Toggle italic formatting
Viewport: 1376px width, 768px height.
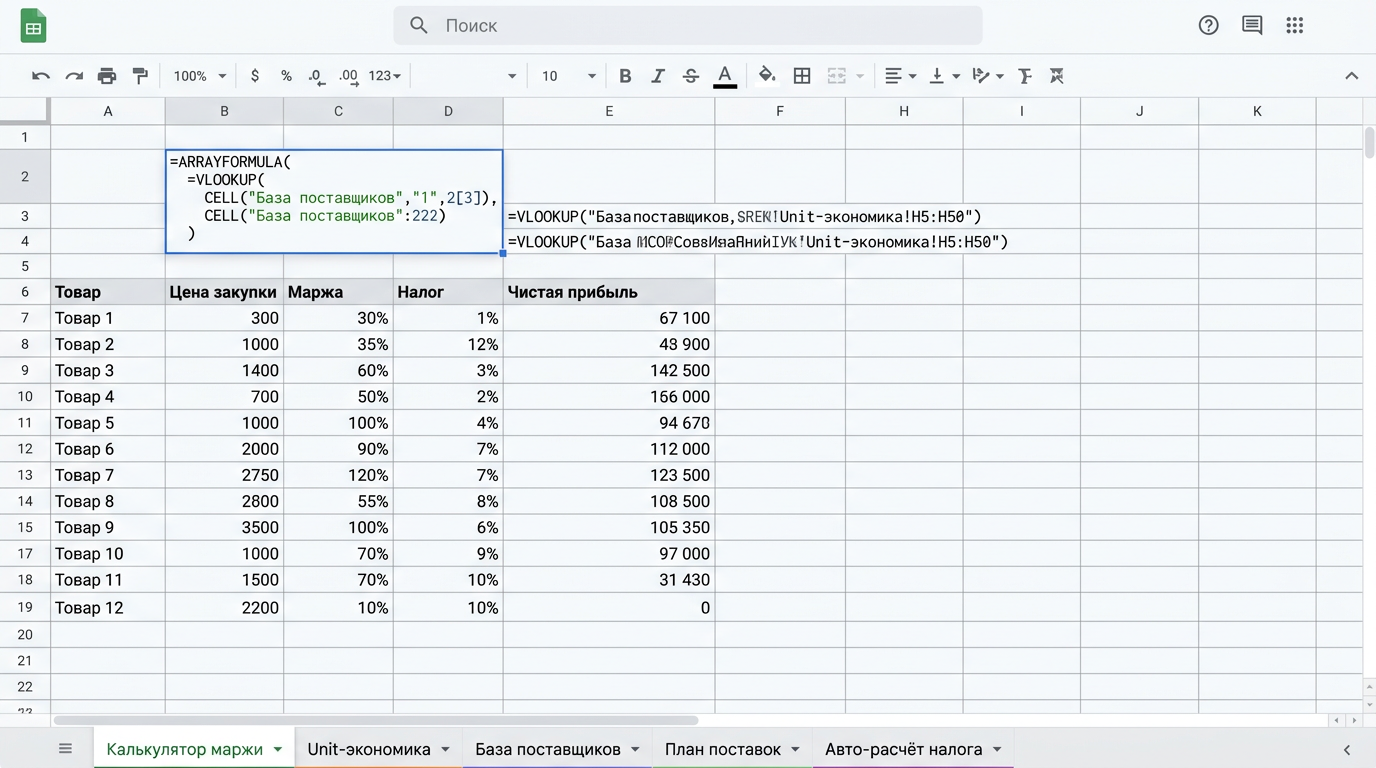pyautogui.click(x=658, y=76)
